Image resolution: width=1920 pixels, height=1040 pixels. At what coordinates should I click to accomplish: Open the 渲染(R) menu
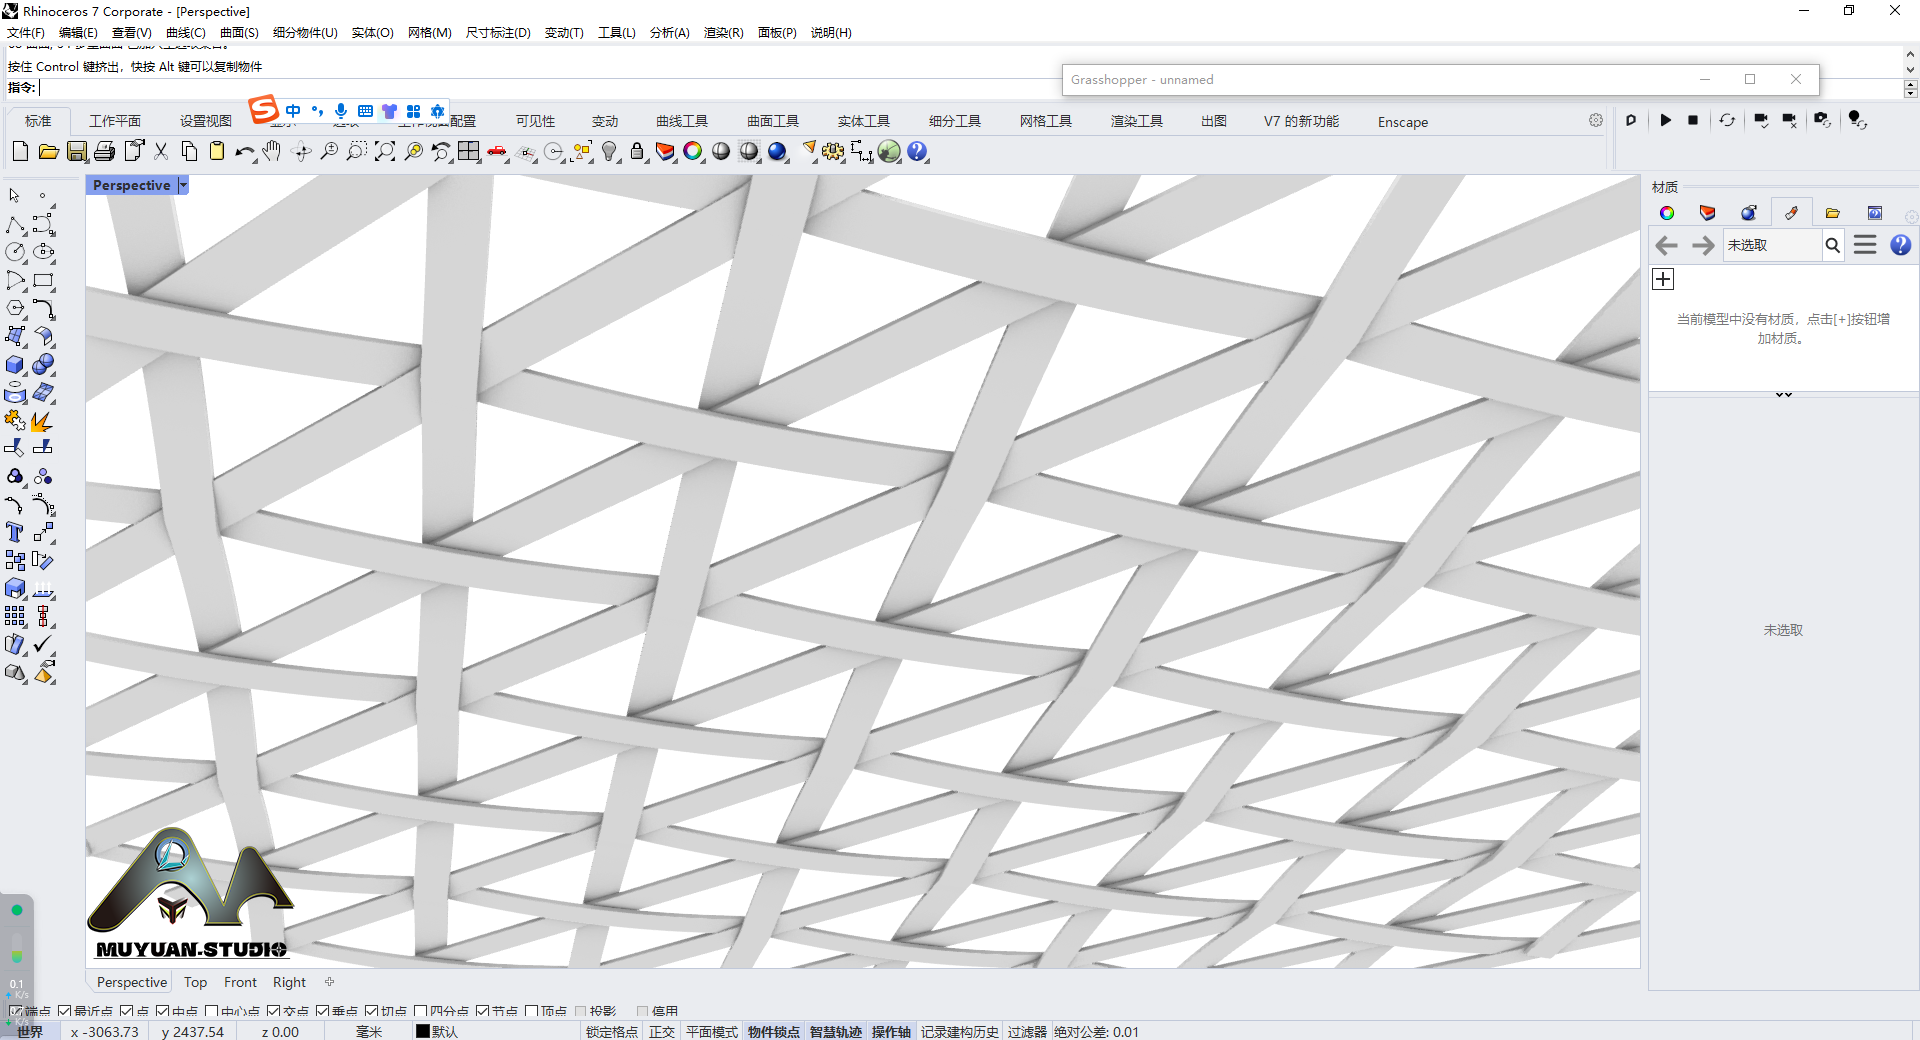(723, 32)
